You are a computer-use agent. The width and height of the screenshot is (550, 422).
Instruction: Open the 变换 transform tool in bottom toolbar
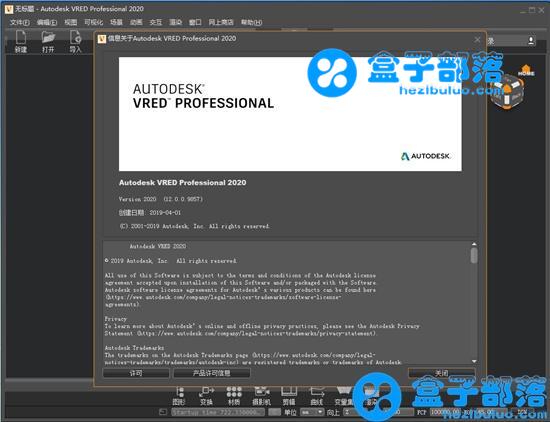pyautogui.click(x=206, y=396)
